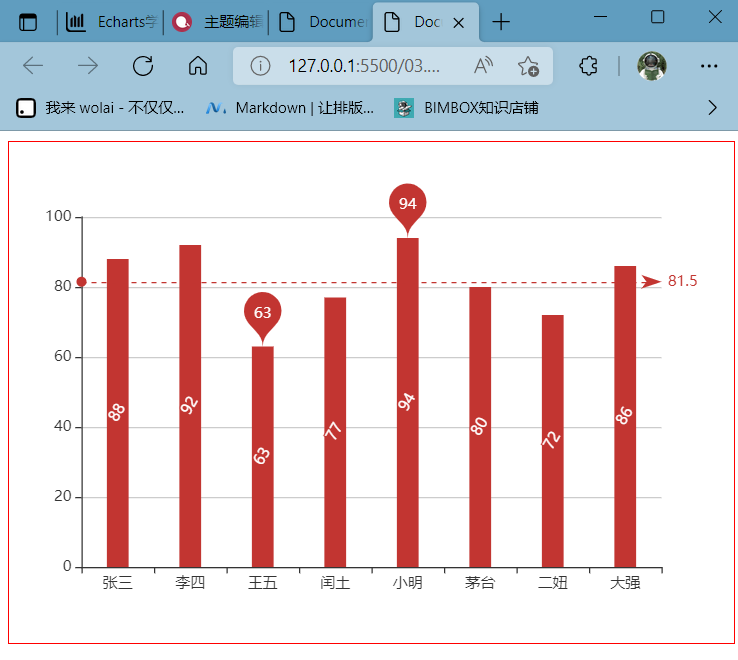Screen dimensions: 738x660
Task: View site information icon in address bar
Action: [260, 66]
